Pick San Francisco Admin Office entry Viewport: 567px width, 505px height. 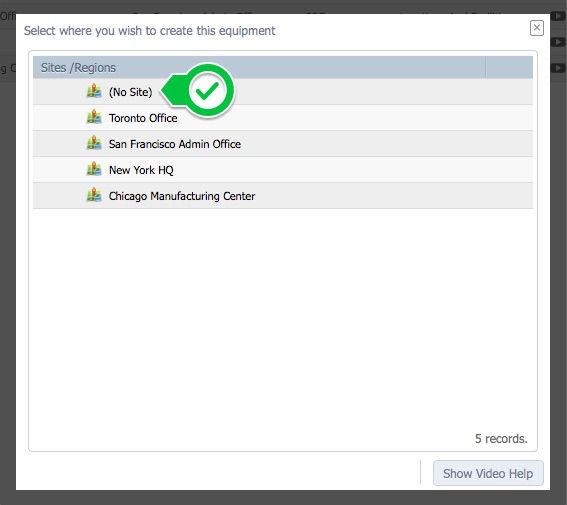click(175, 144)
